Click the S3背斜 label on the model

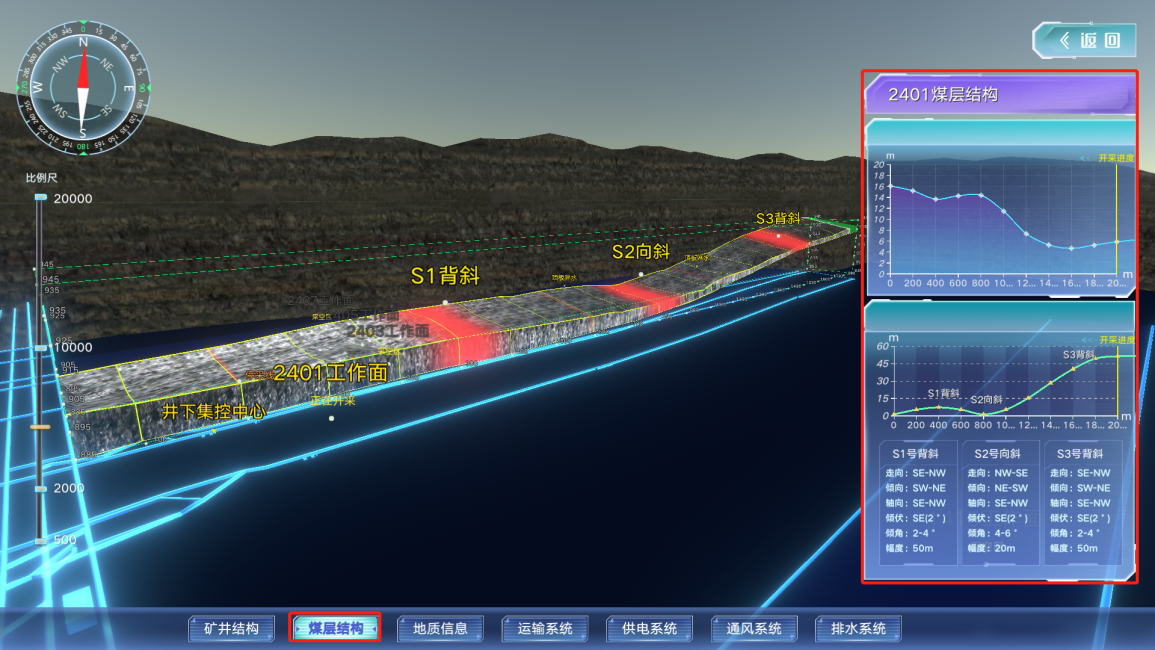point(777,218)
